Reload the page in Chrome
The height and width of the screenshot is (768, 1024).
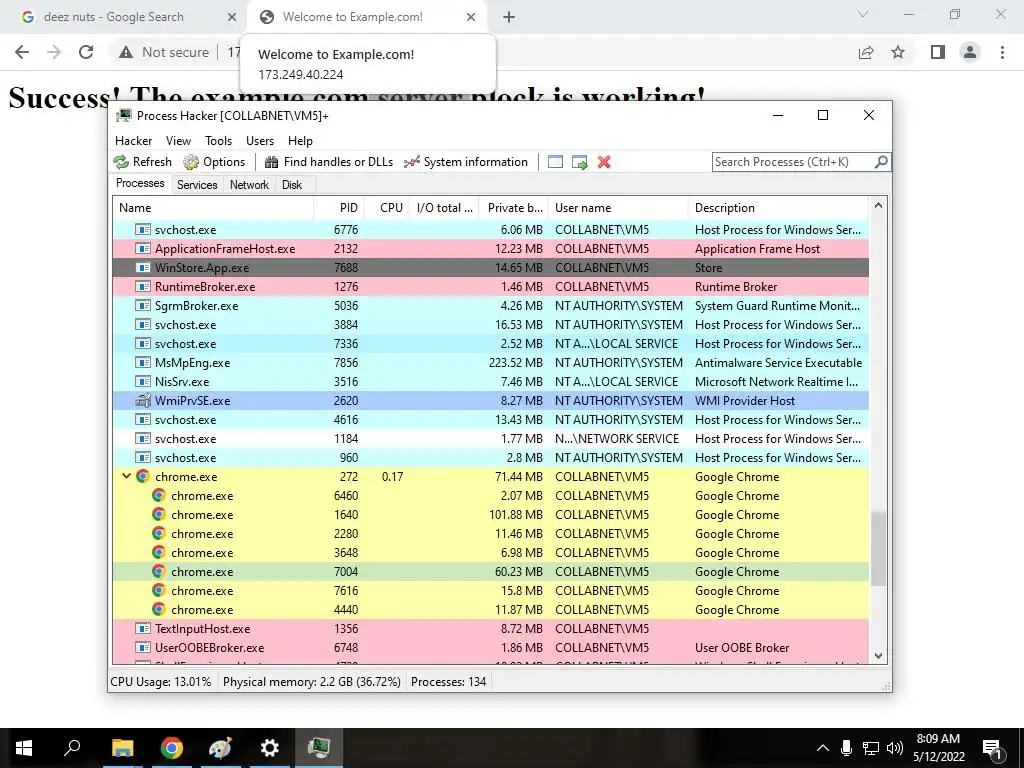click(x=86, y=52)
